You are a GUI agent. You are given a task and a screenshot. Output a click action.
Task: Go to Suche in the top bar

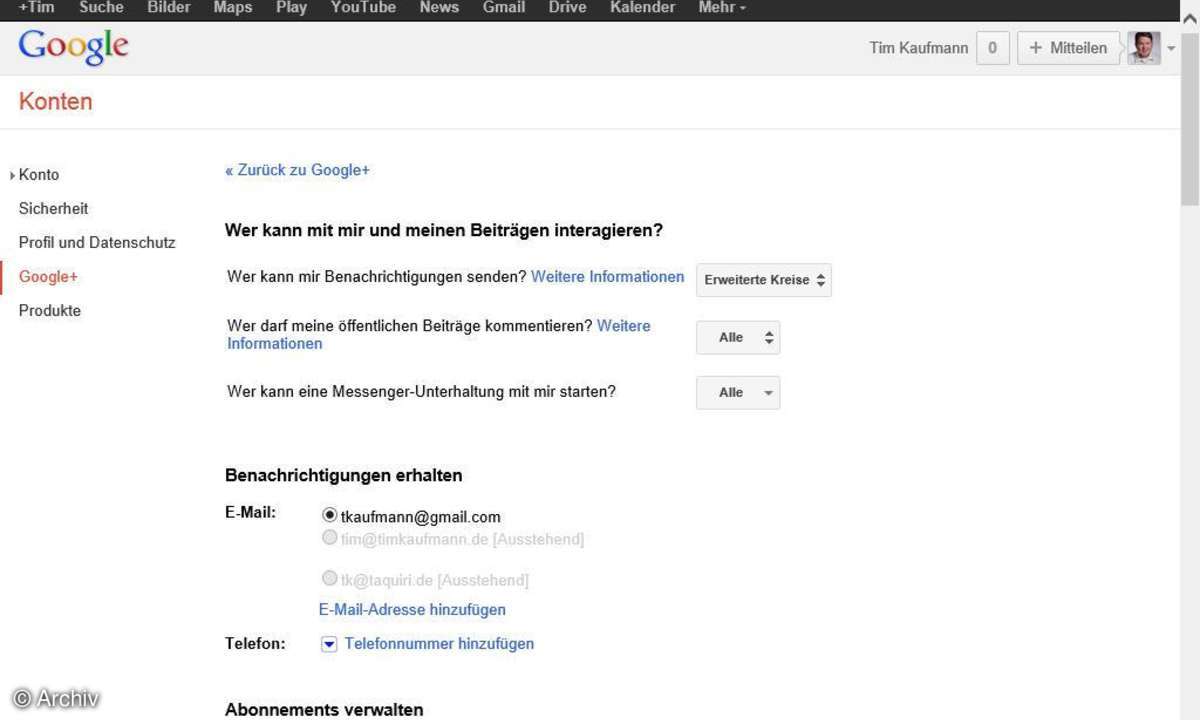tap(101, 8)
